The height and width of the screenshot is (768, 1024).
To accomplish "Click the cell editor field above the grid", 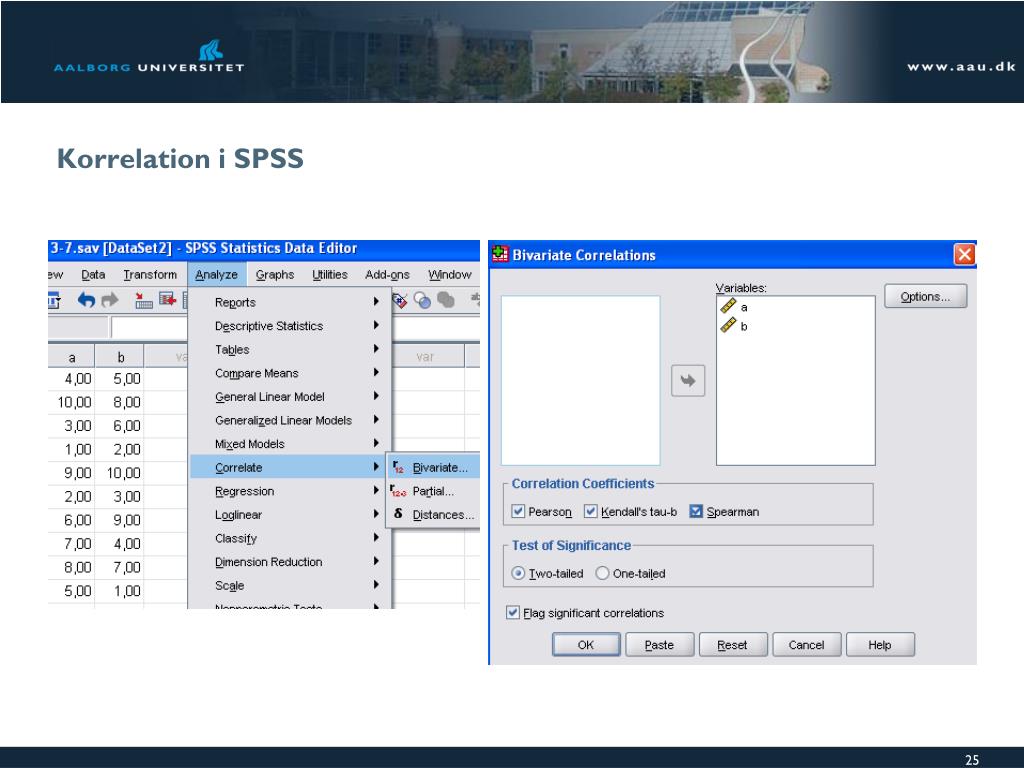I will click(150, 327).
